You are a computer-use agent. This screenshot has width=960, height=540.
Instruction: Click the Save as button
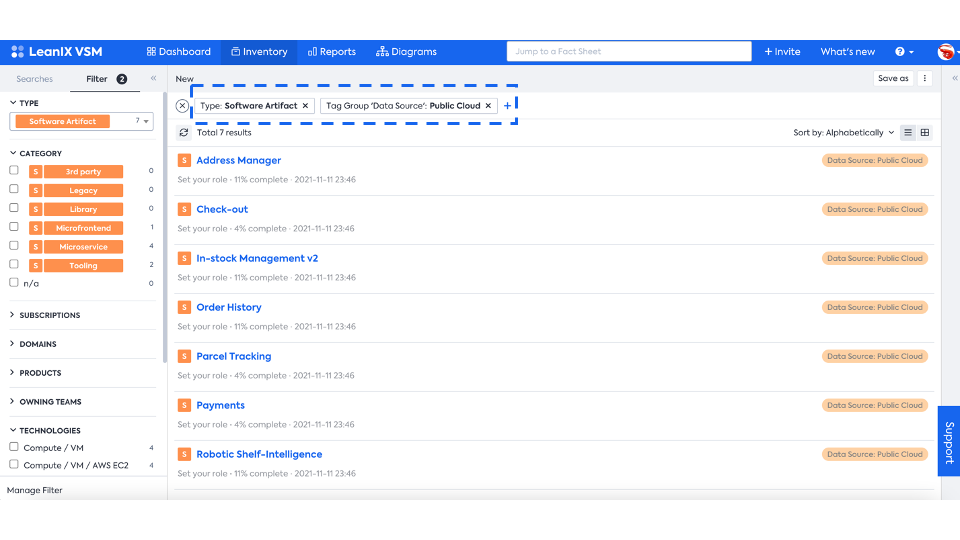click(x=893, y=78)
